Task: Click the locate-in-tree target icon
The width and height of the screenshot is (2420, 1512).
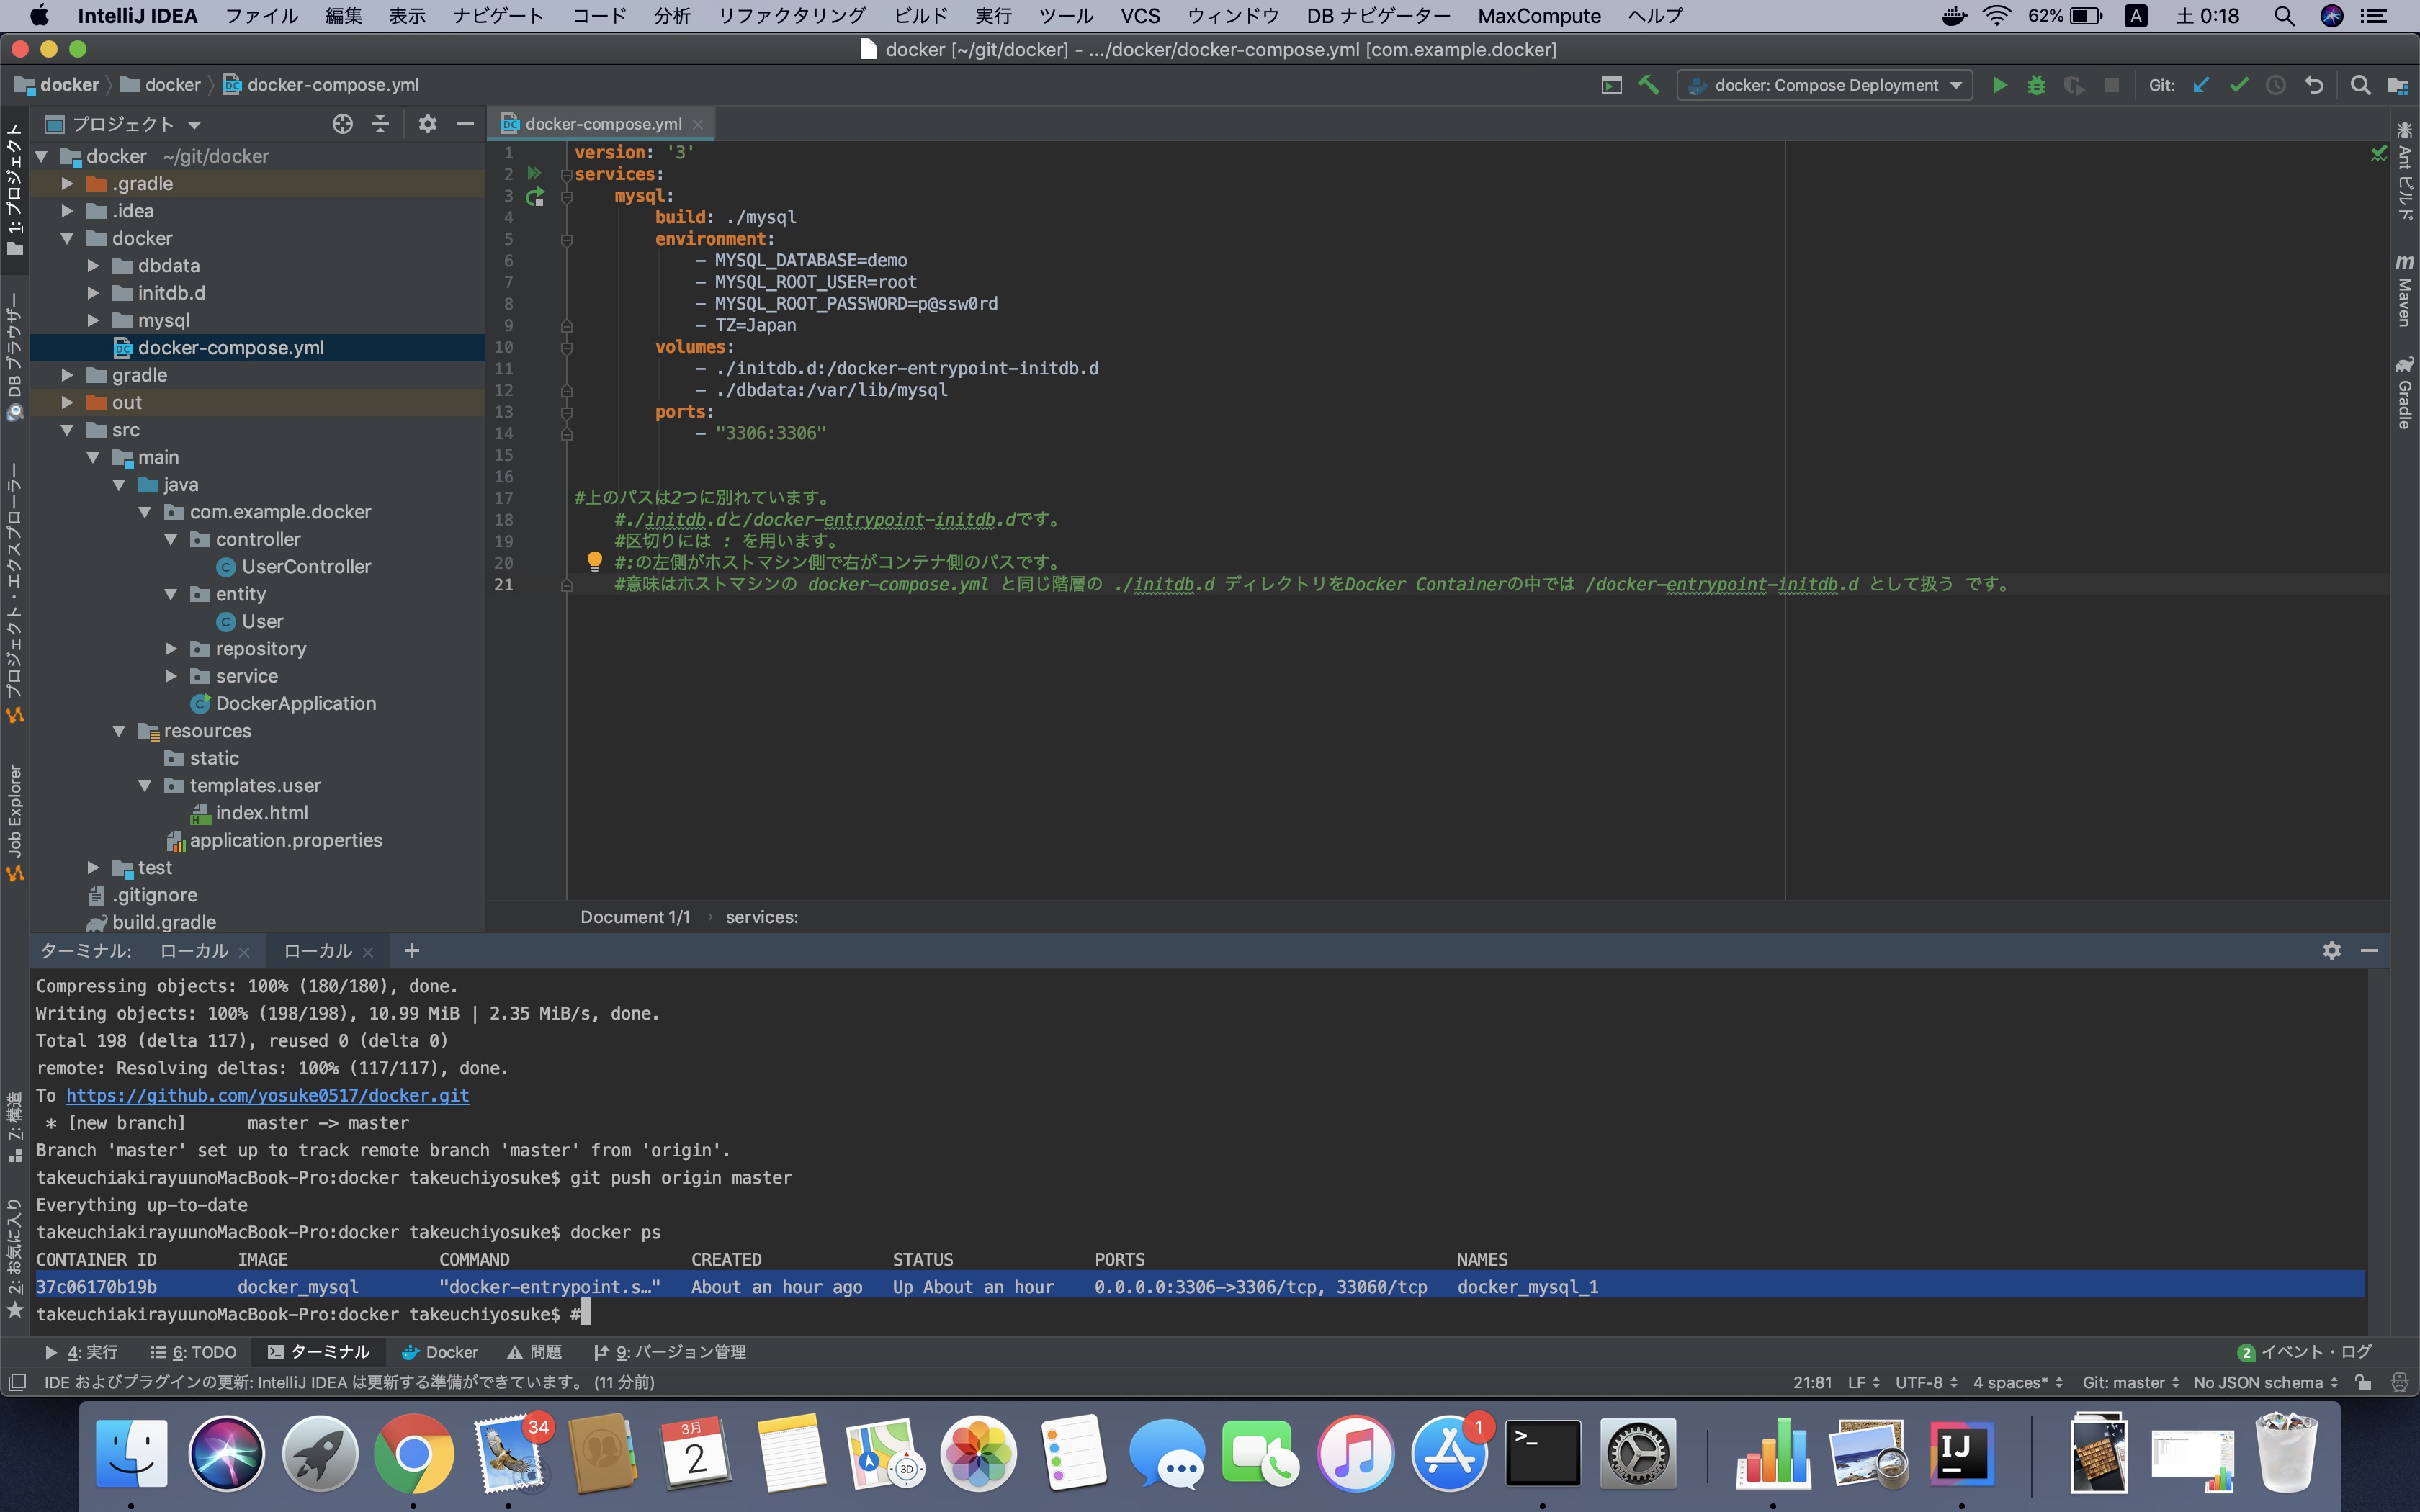Action: pos(343,124)
